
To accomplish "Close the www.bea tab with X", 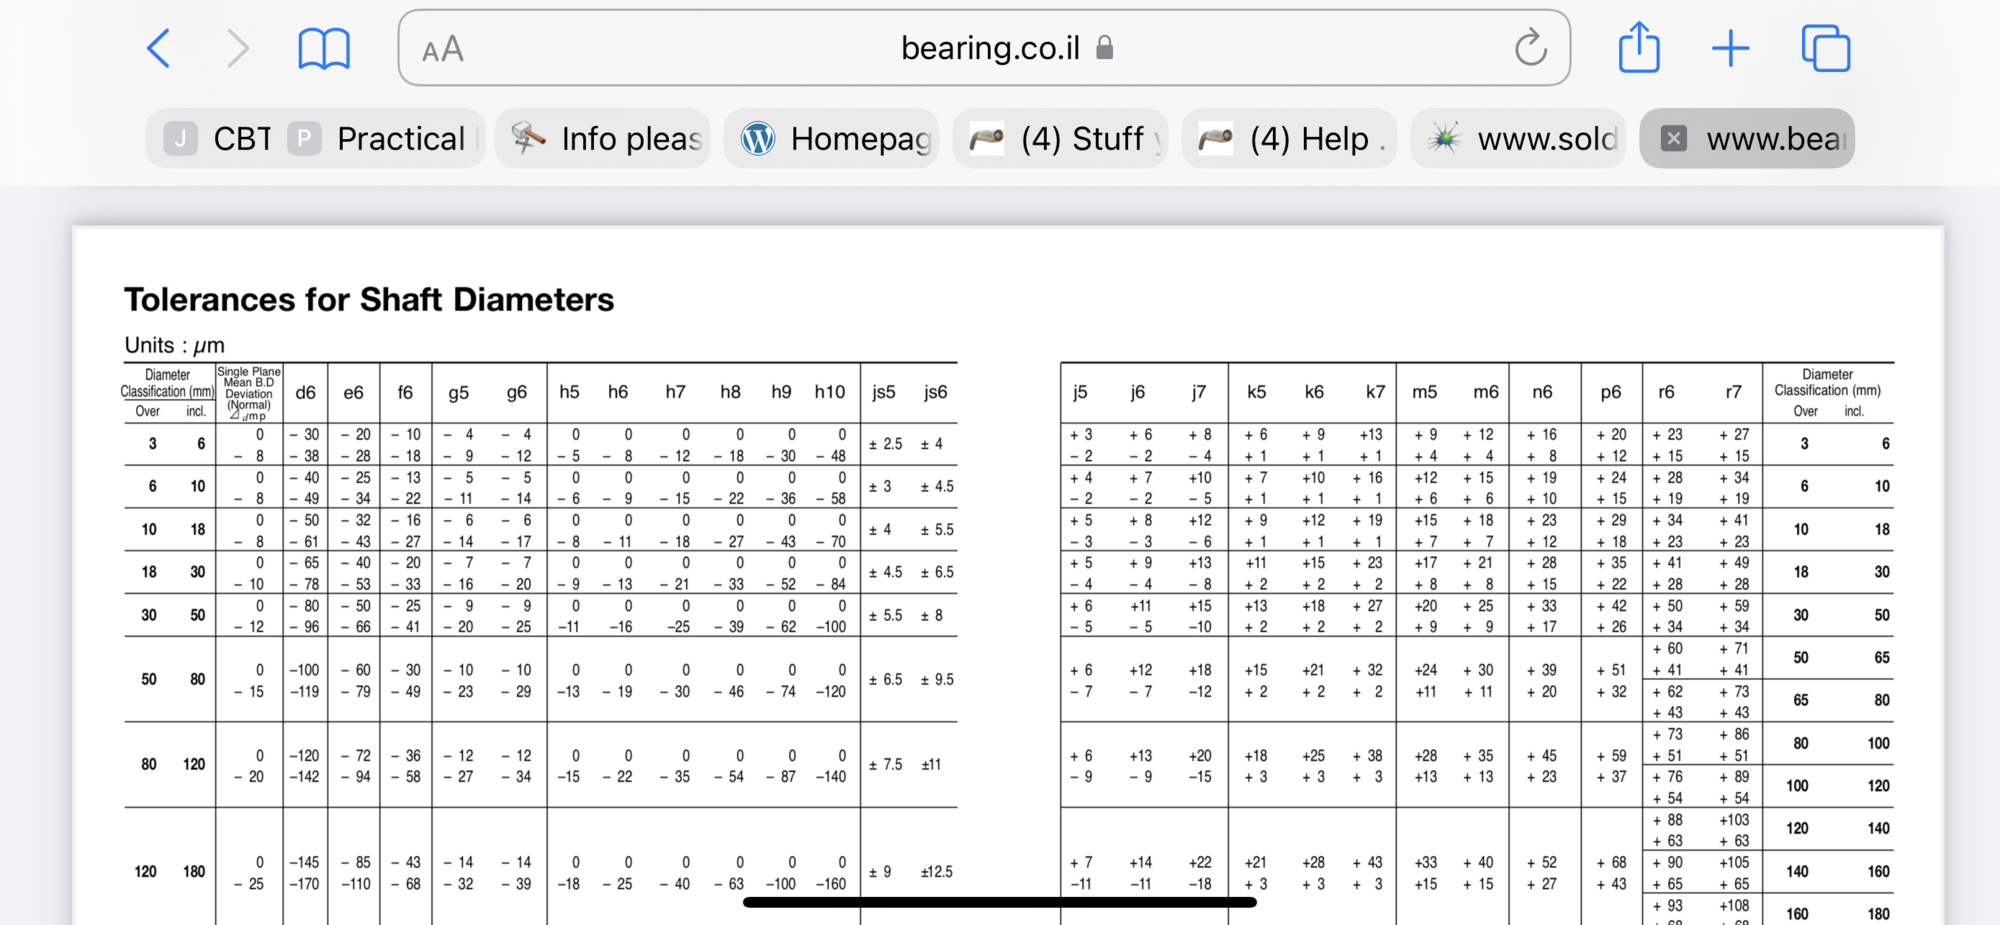I will pyautogui.click(x=1674, y=138).
